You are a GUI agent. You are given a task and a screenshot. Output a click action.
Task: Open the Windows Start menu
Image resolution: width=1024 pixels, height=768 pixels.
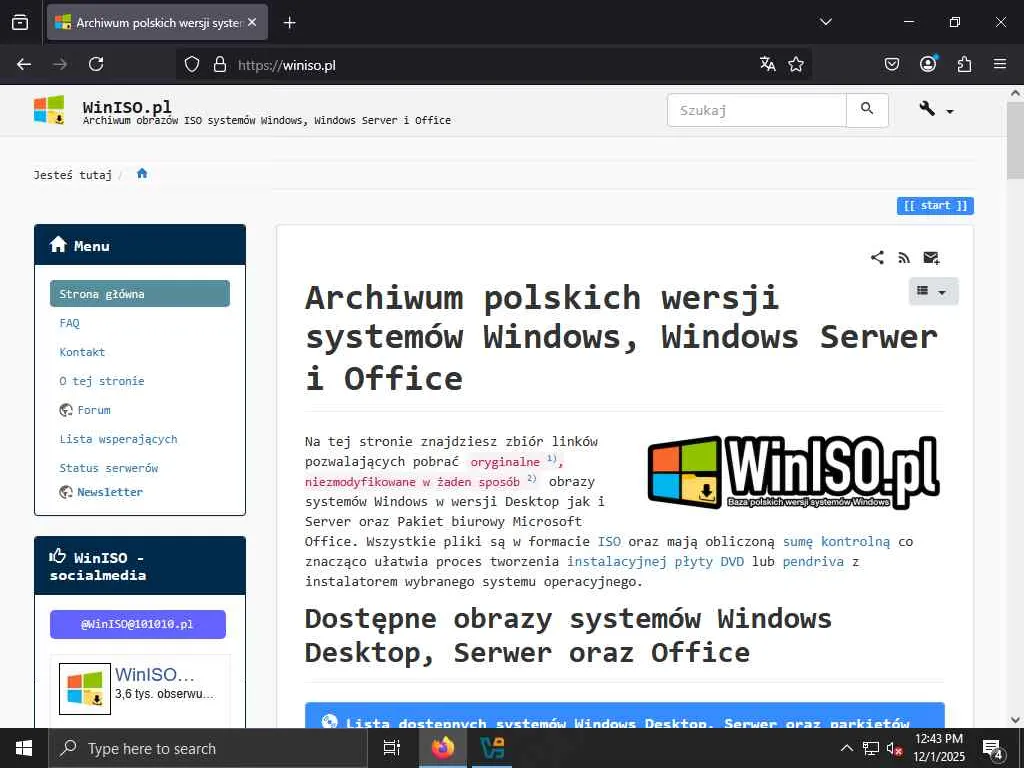point(24,748)
